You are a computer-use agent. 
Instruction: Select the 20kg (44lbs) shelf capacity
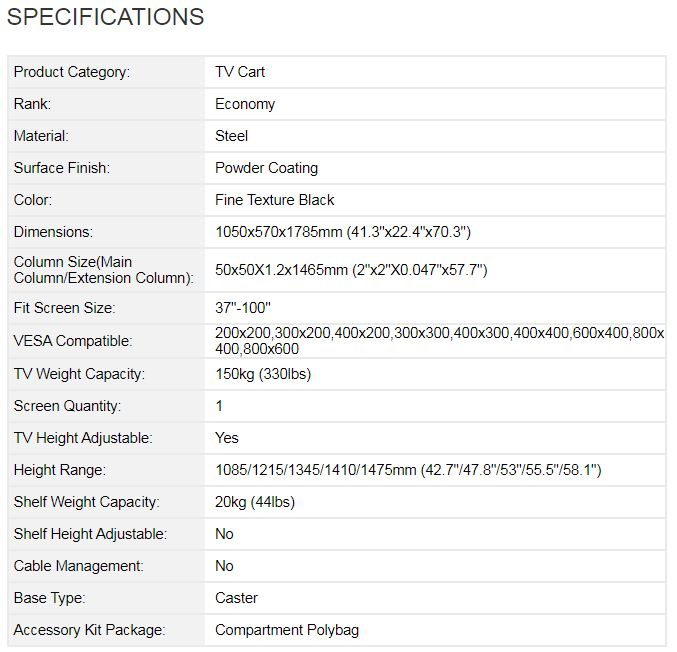tap(255, 502)
